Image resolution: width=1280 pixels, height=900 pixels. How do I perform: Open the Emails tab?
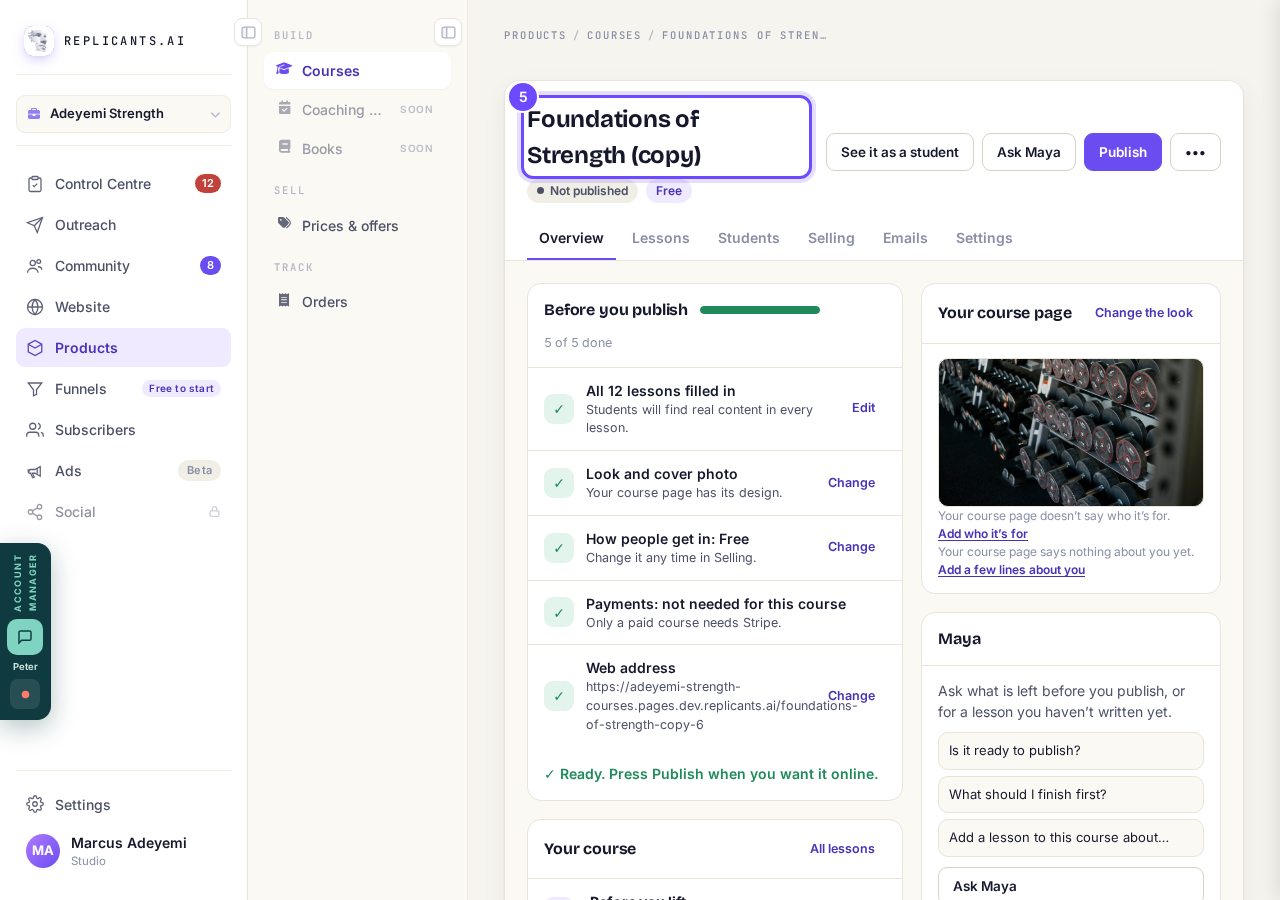[905, 238]
